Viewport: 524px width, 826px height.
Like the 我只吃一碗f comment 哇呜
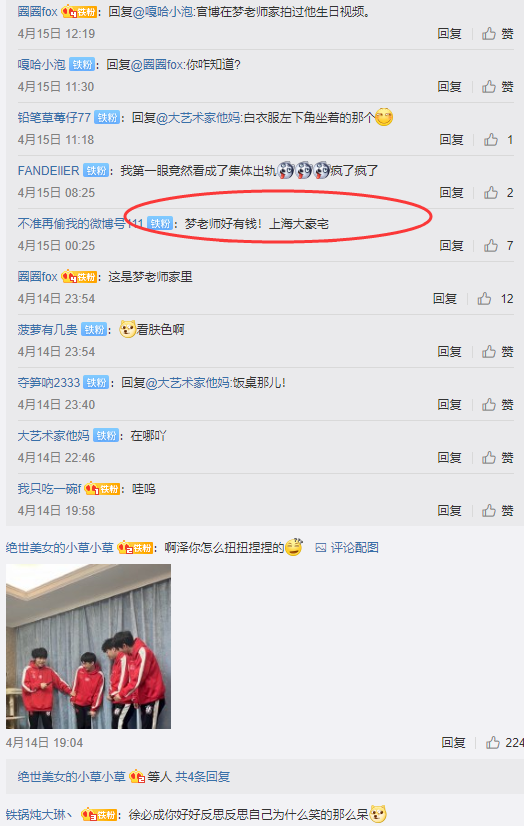pos(497,510)
